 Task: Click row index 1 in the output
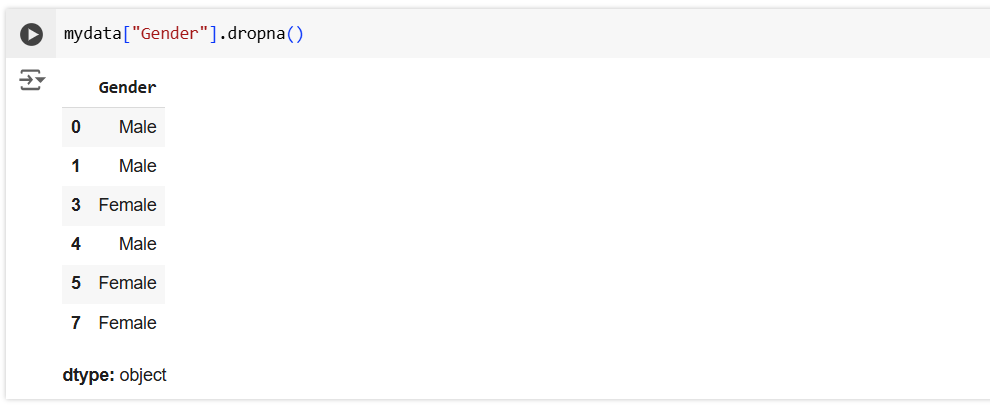coord(76,166)
